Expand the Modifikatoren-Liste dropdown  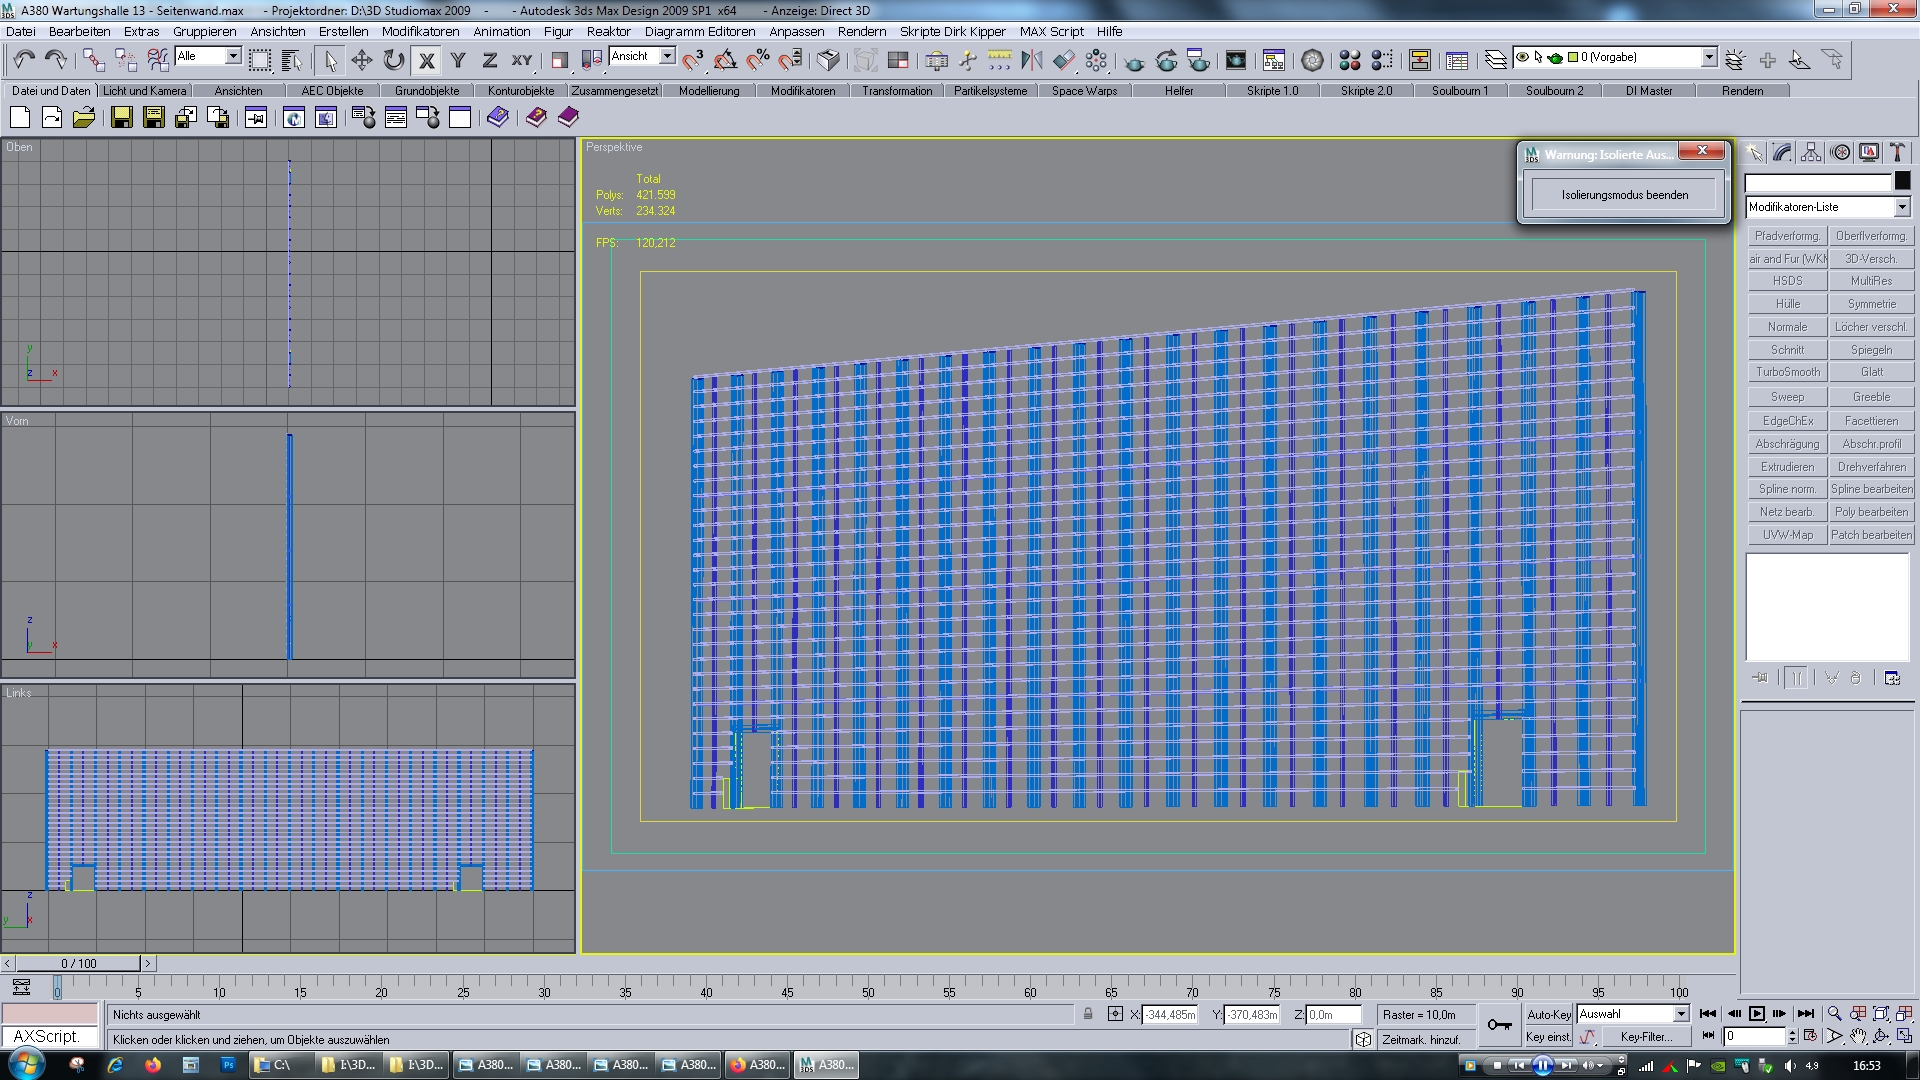1901,207
